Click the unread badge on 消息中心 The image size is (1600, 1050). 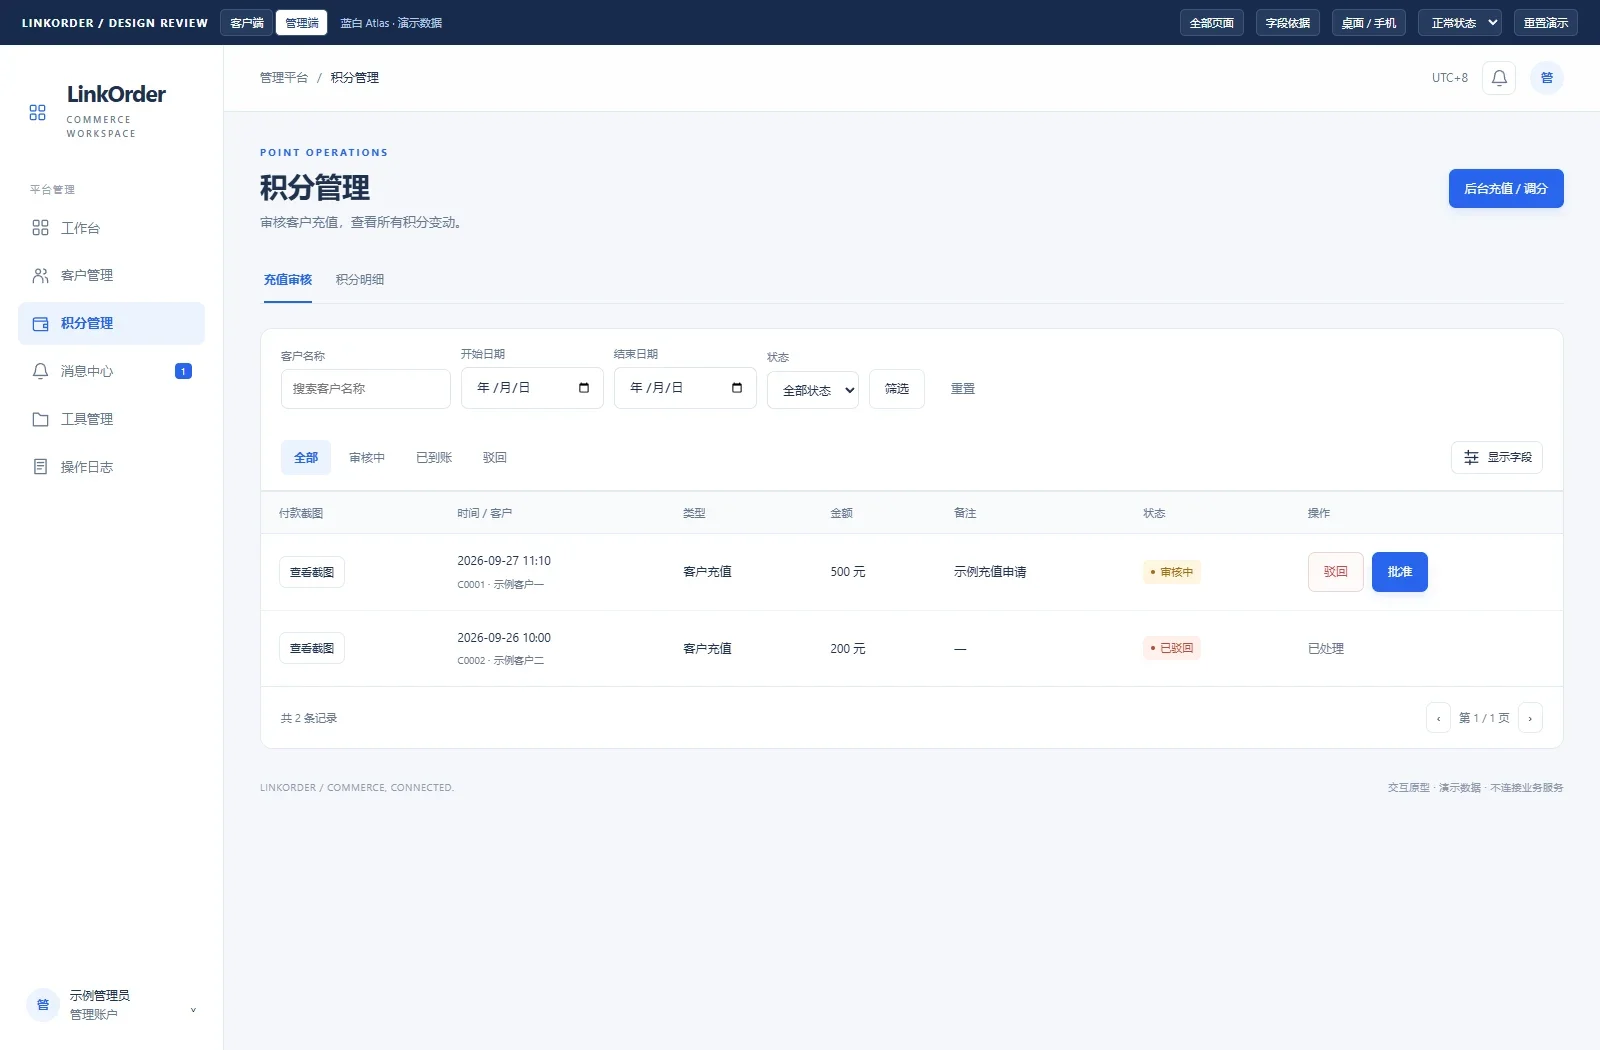[183, 371]
